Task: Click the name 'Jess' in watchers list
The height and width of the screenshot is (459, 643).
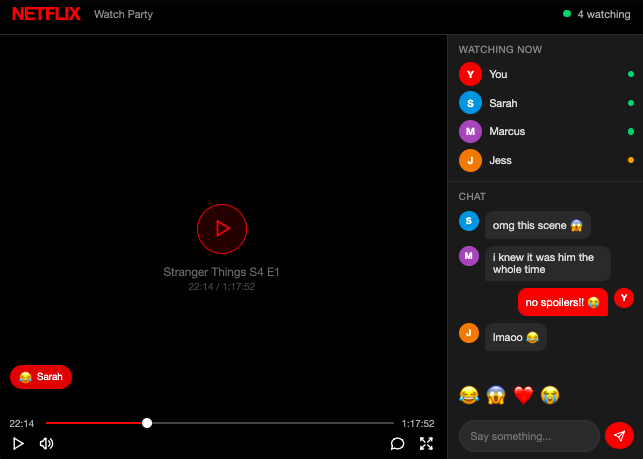Action: coord(500,160)
